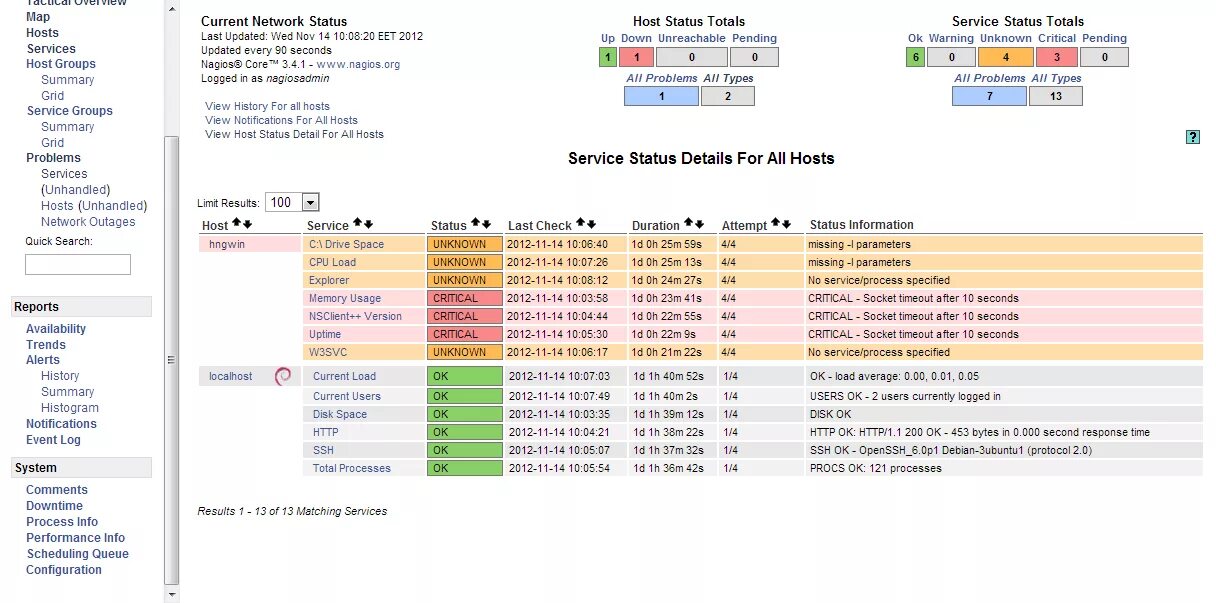
Task: Click inside the Quick Search field
Action: [78, 264]
